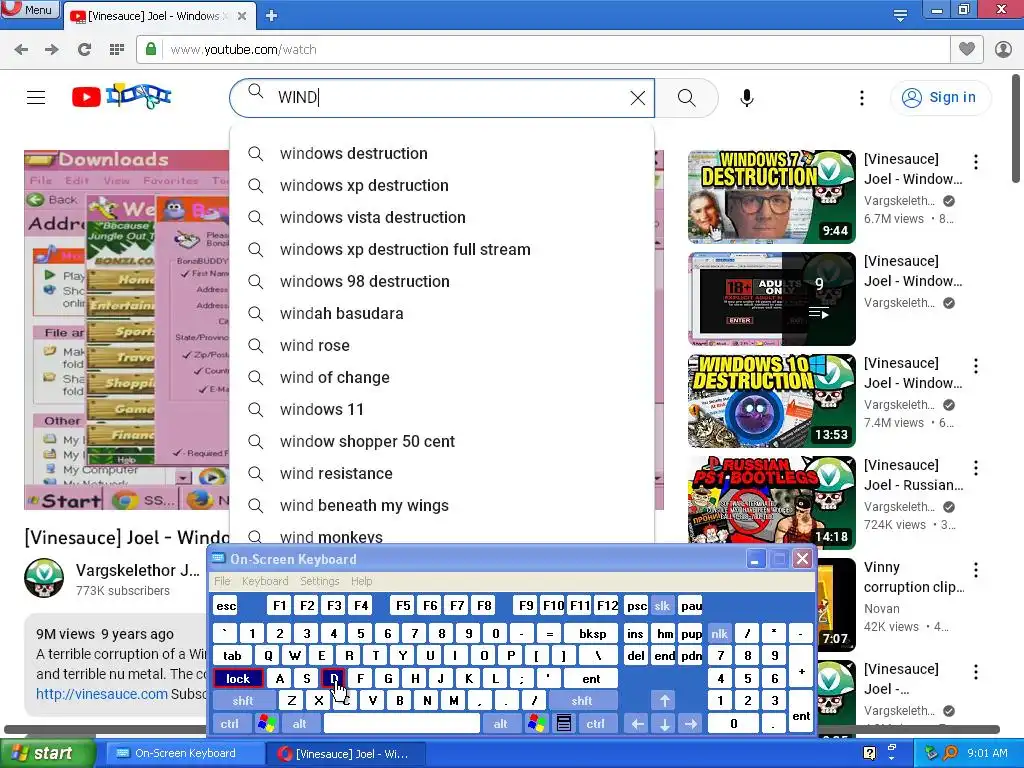The width and height of the screenshot is (1024, 768).
Task: Click the esc key on keyboard
Action: point(226,606)
